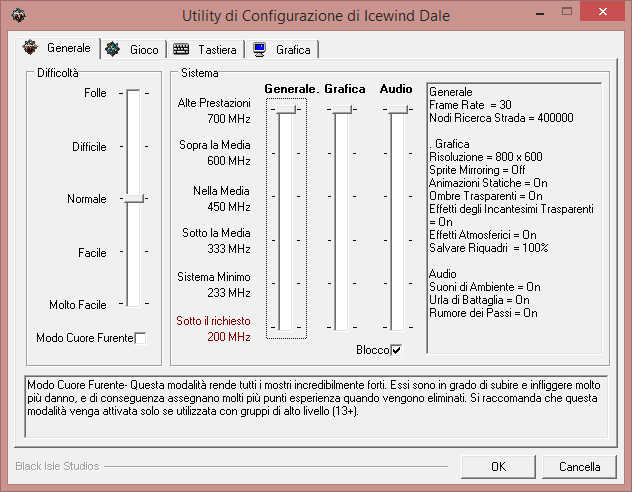
Task: Click the Grafica column header in Sistema
Action: click(345, 89)
